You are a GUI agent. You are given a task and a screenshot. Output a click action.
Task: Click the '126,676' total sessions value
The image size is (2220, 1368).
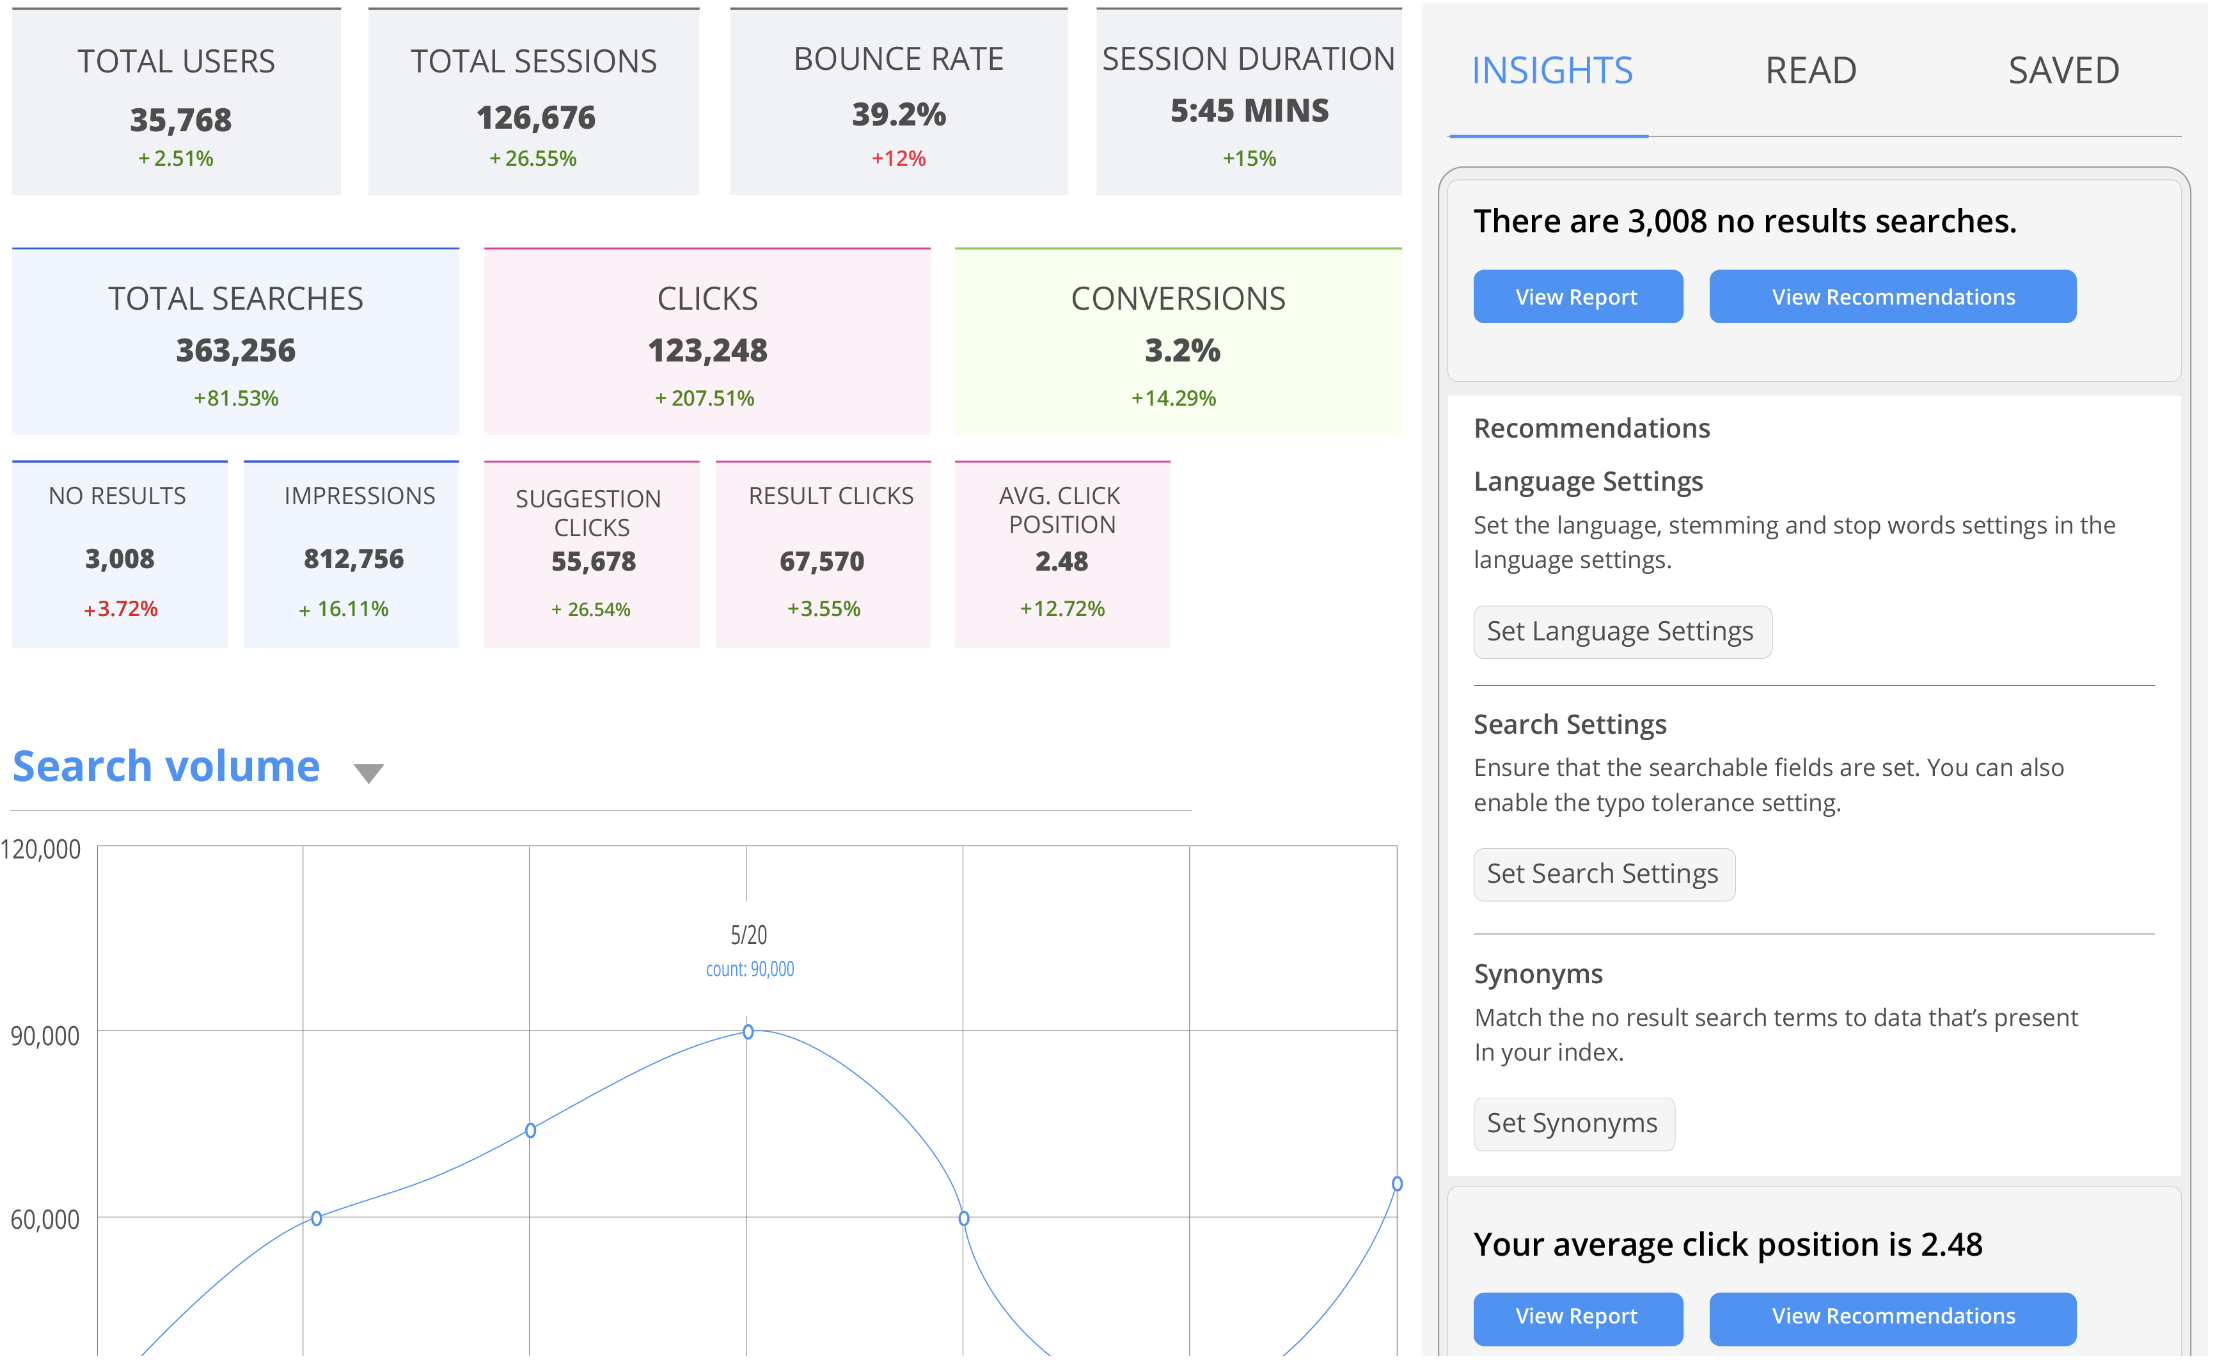[x=536, y=118]
